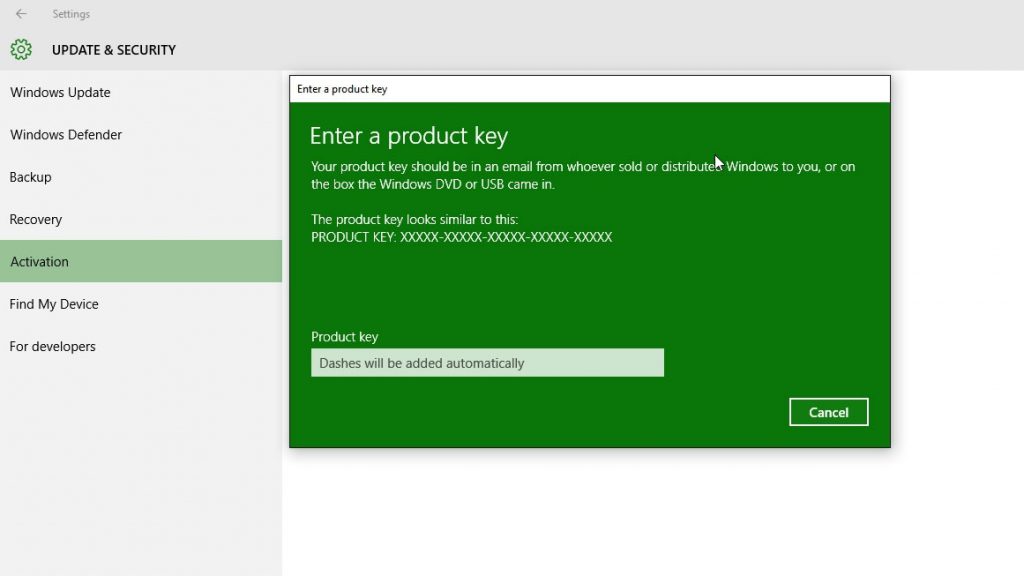Screen dimensions: 1024x576
Task: Click the UPDATE & SECURITY title text
Action: pyautogui.click(x=114, y=50)
